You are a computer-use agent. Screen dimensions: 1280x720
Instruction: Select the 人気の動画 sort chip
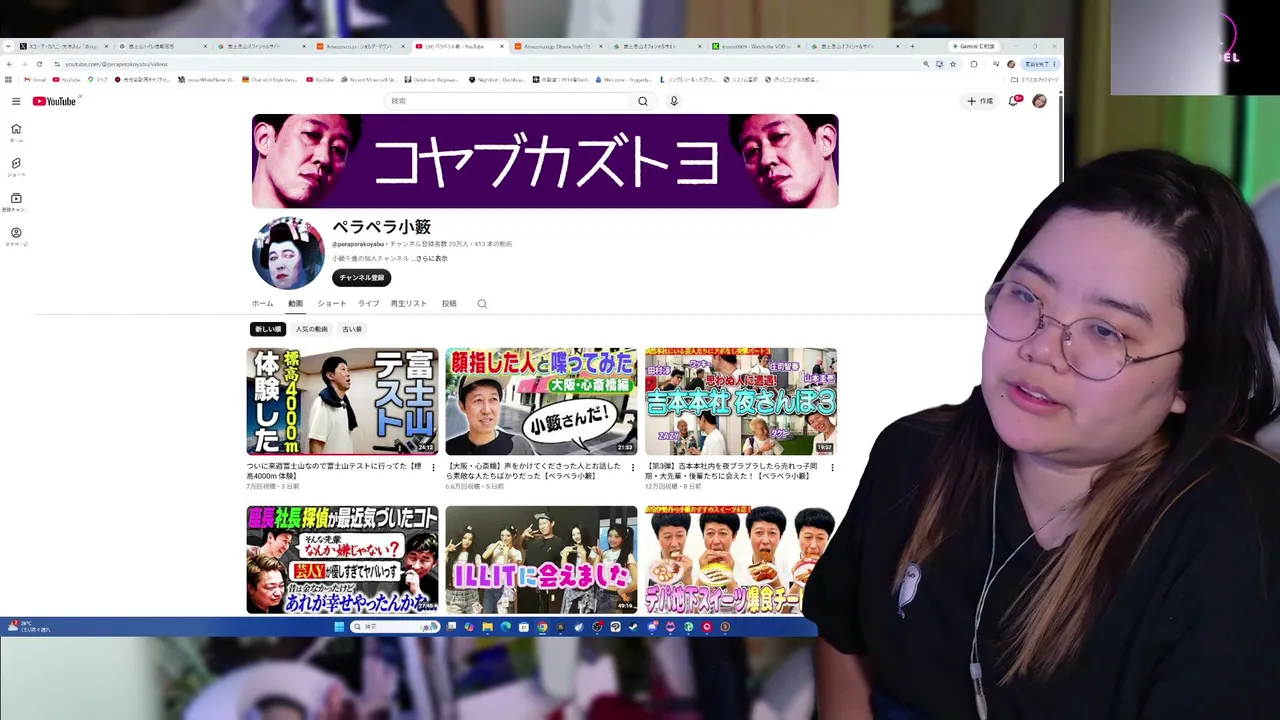(x=311, y=329)
